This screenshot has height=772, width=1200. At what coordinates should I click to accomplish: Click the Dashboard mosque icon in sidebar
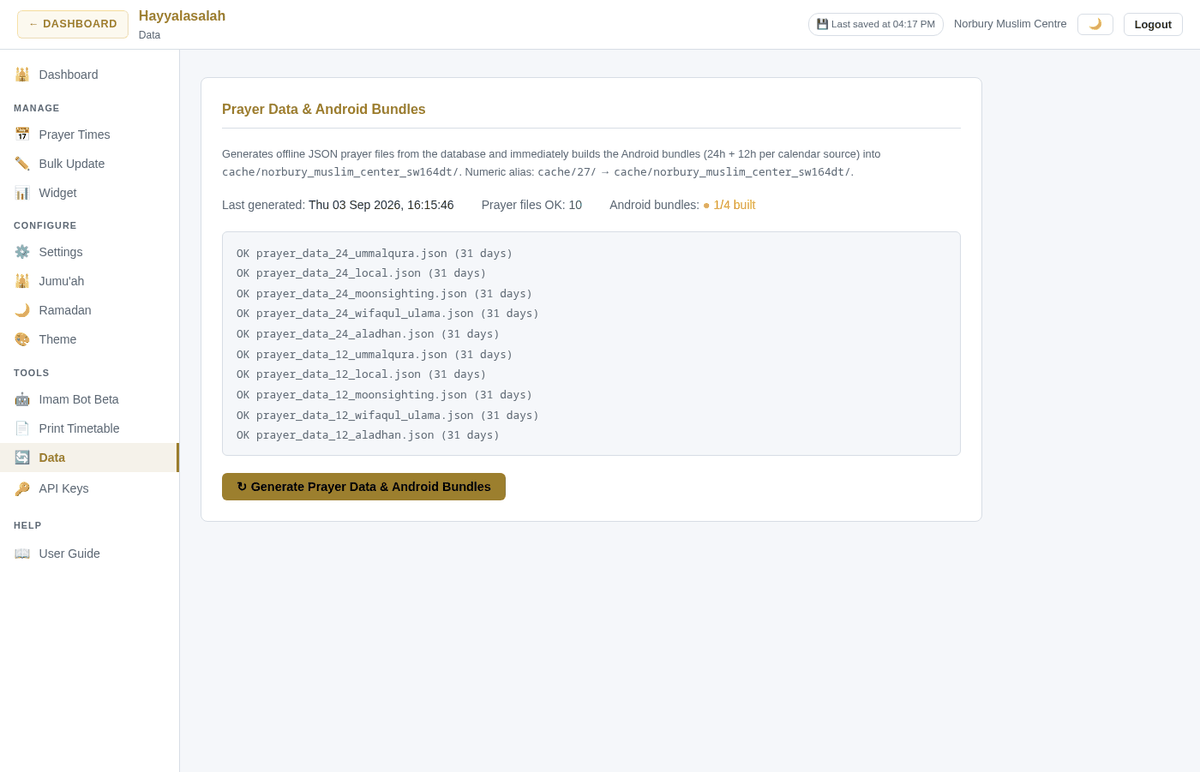22,74
